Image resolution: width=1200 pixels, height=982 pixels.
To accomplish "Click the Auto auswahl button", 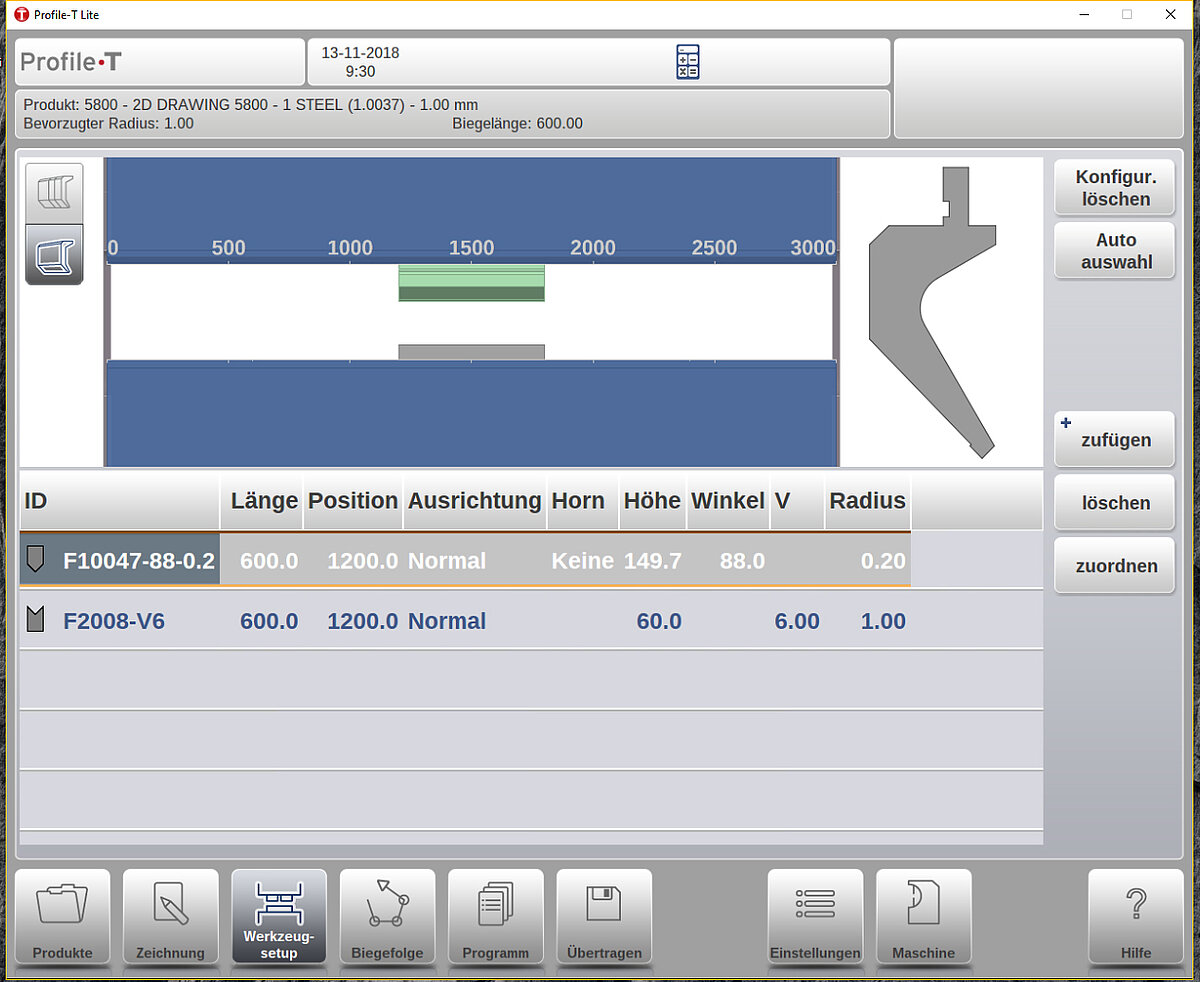I will 1114,251.
